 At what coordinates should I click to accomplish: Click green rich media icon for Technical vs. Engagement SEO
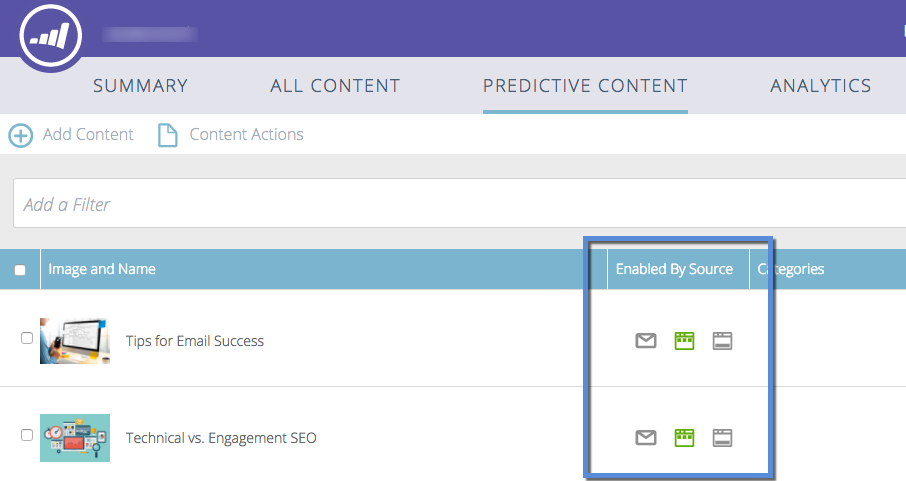point(684,438)
